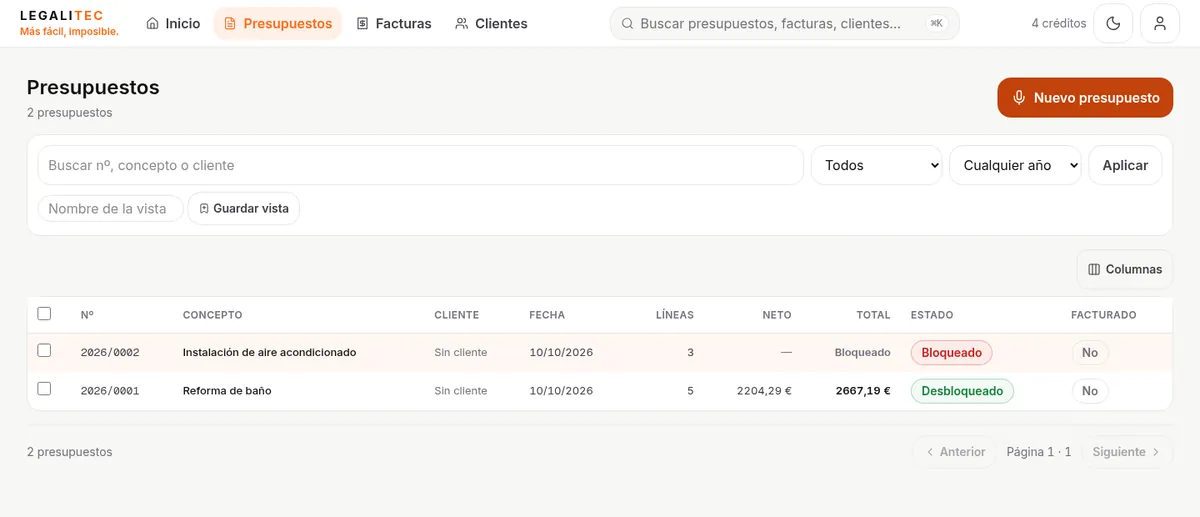Click Nuevo presupuesto button
Screen dimensions: 1200x517
coord(1085,98)
